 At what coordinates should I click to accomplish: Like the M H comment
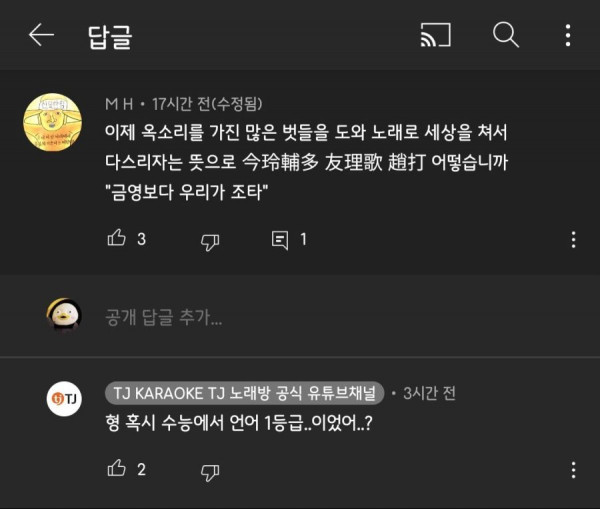pyautogui.click(x=116, y=239)
